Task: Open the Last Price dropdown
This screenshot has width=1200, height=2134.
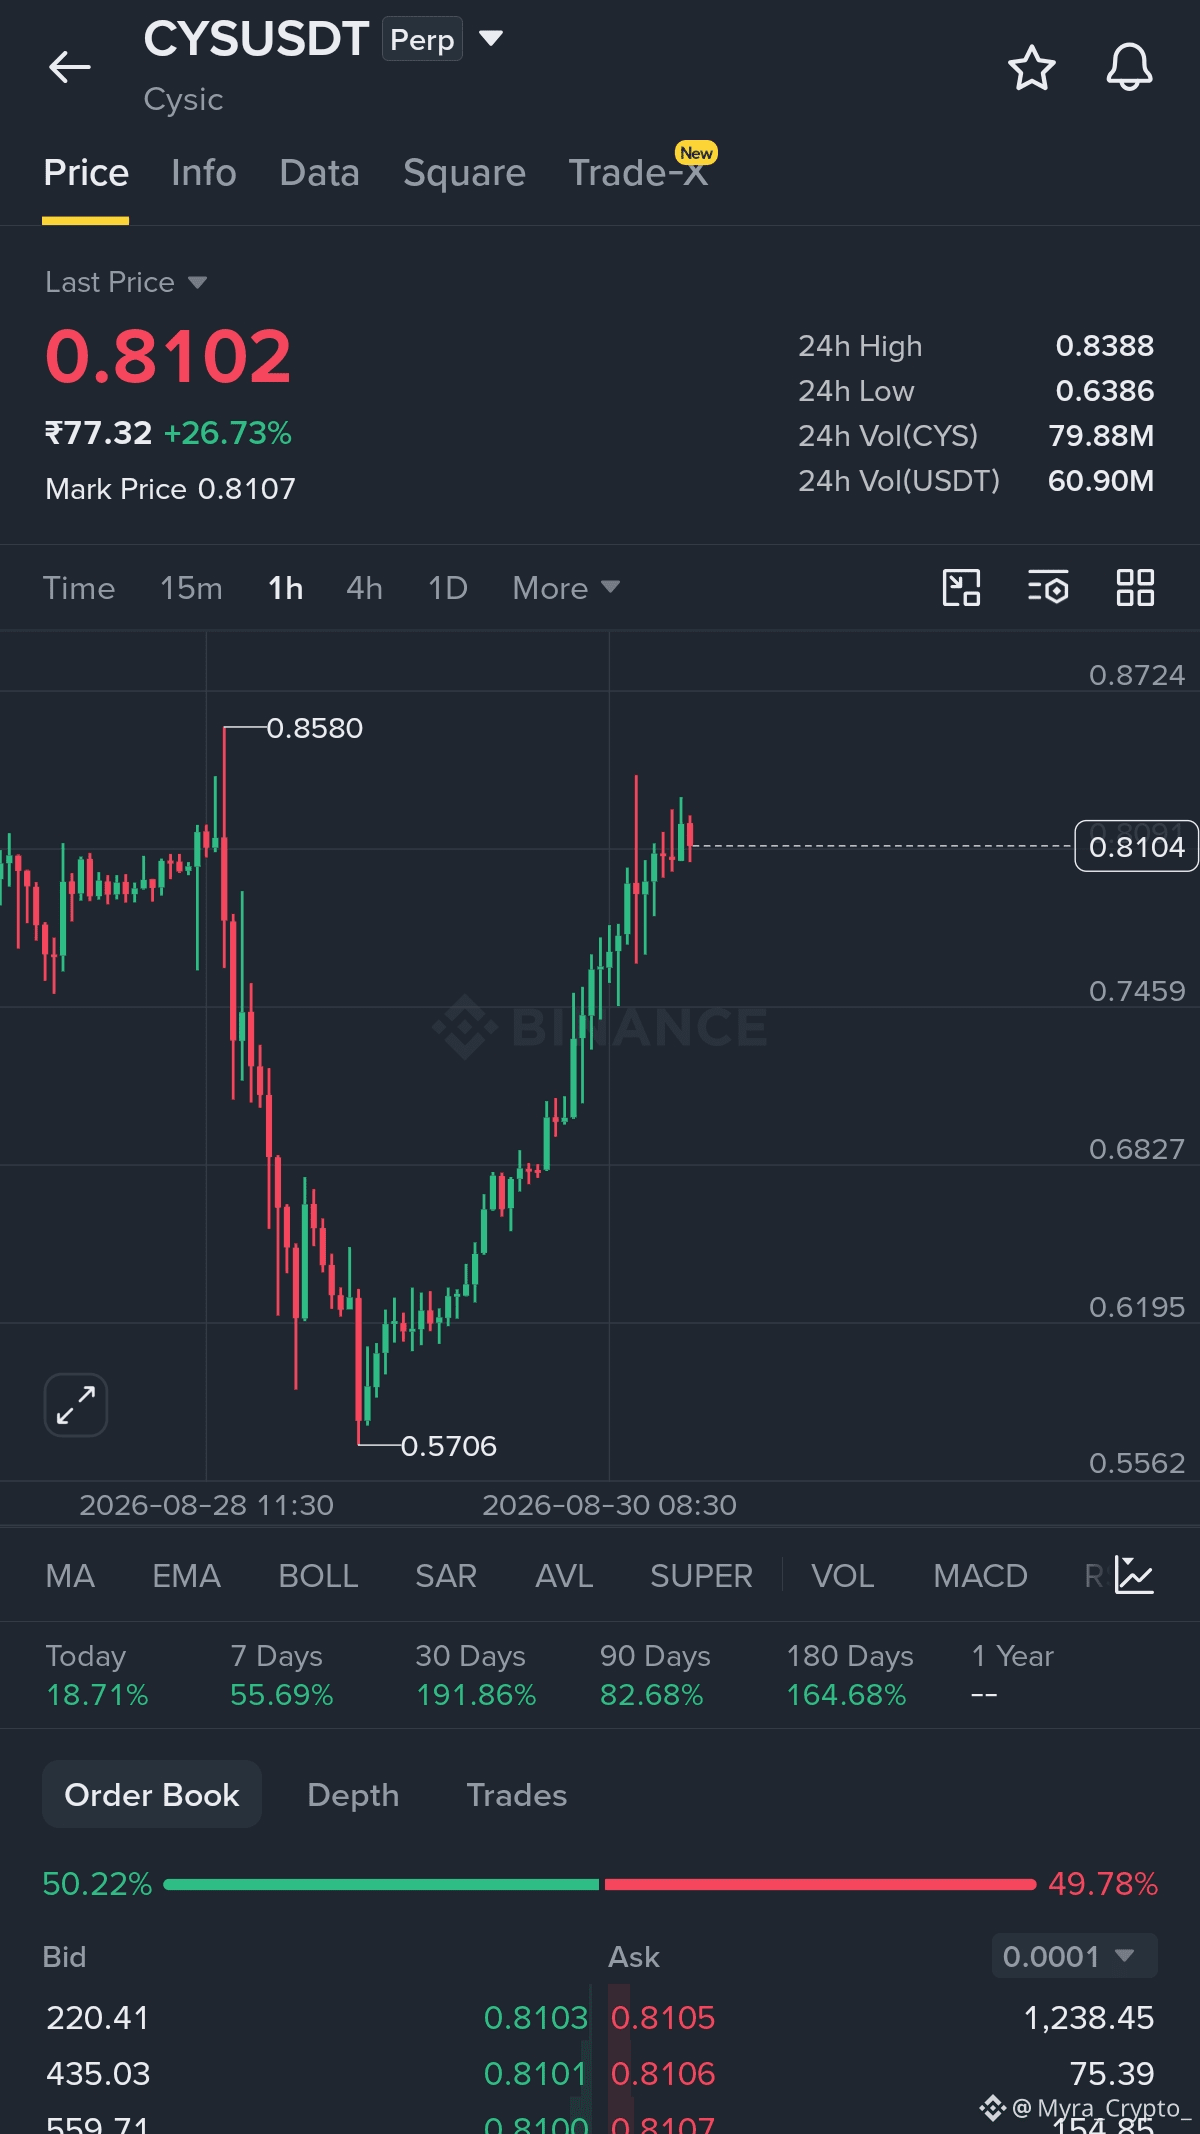Action: coord(126,282)
